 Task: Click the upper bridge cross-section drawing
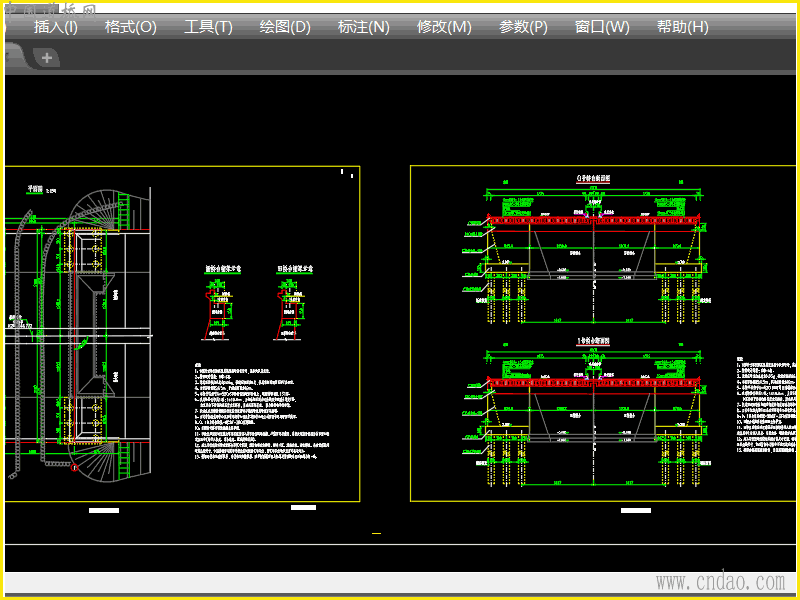pos(593,250)
